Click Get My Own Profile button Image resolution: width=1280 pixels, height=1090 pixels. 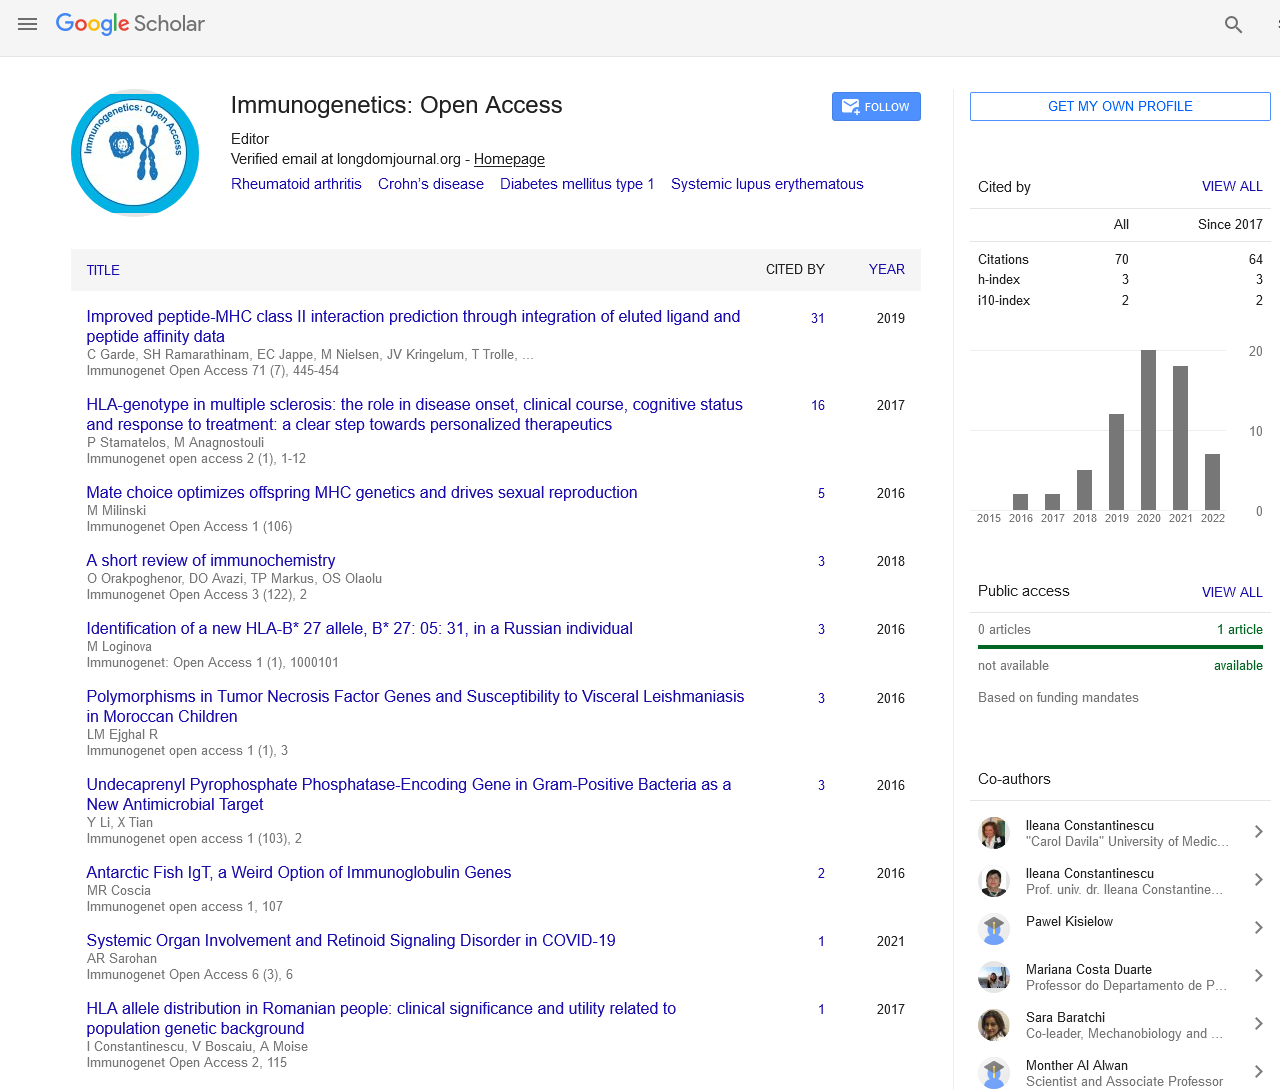tap(1120, 107)
